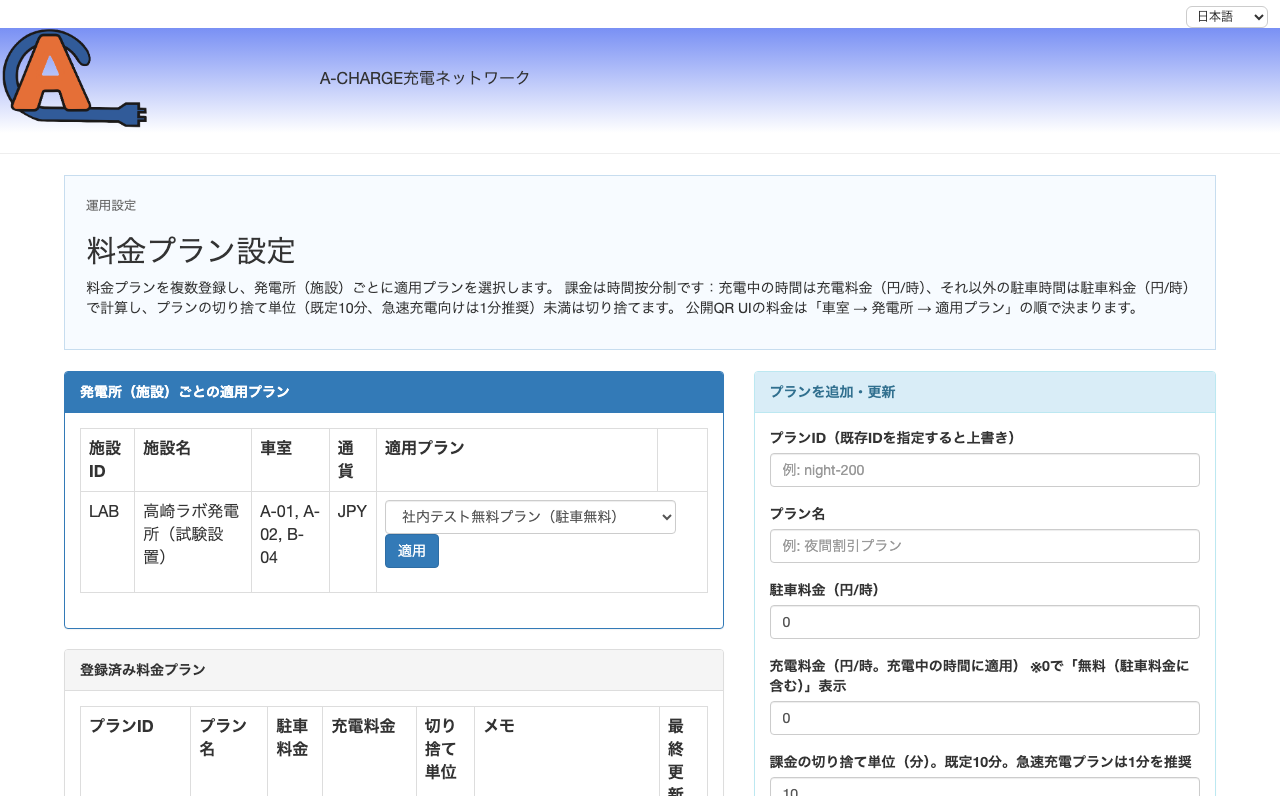The image size is (1280, 796).
Task: Click the 適用プラン column header
Action: click(517, 460)
